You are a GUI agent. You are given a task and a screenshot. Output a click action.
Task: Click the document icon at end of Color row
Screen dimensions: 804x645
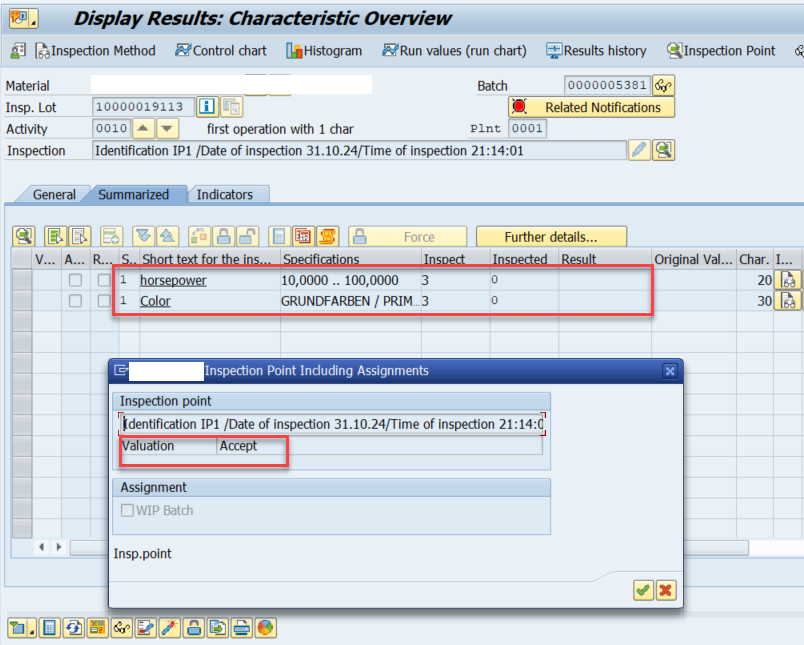click(x=788, y=300)
